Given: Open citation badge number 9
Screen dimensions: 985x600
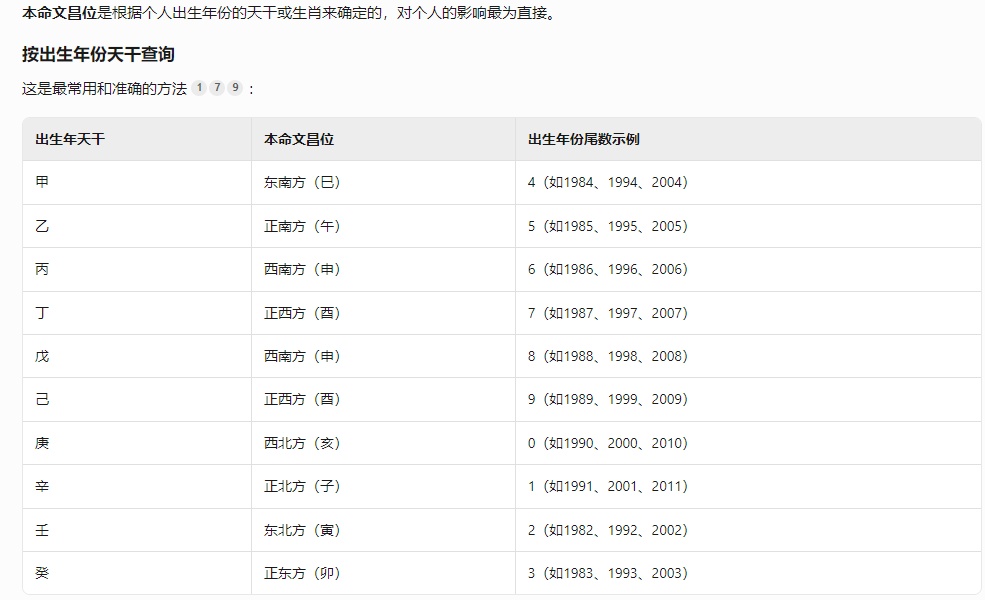Looking at the screenshot, I should [235, 88].
